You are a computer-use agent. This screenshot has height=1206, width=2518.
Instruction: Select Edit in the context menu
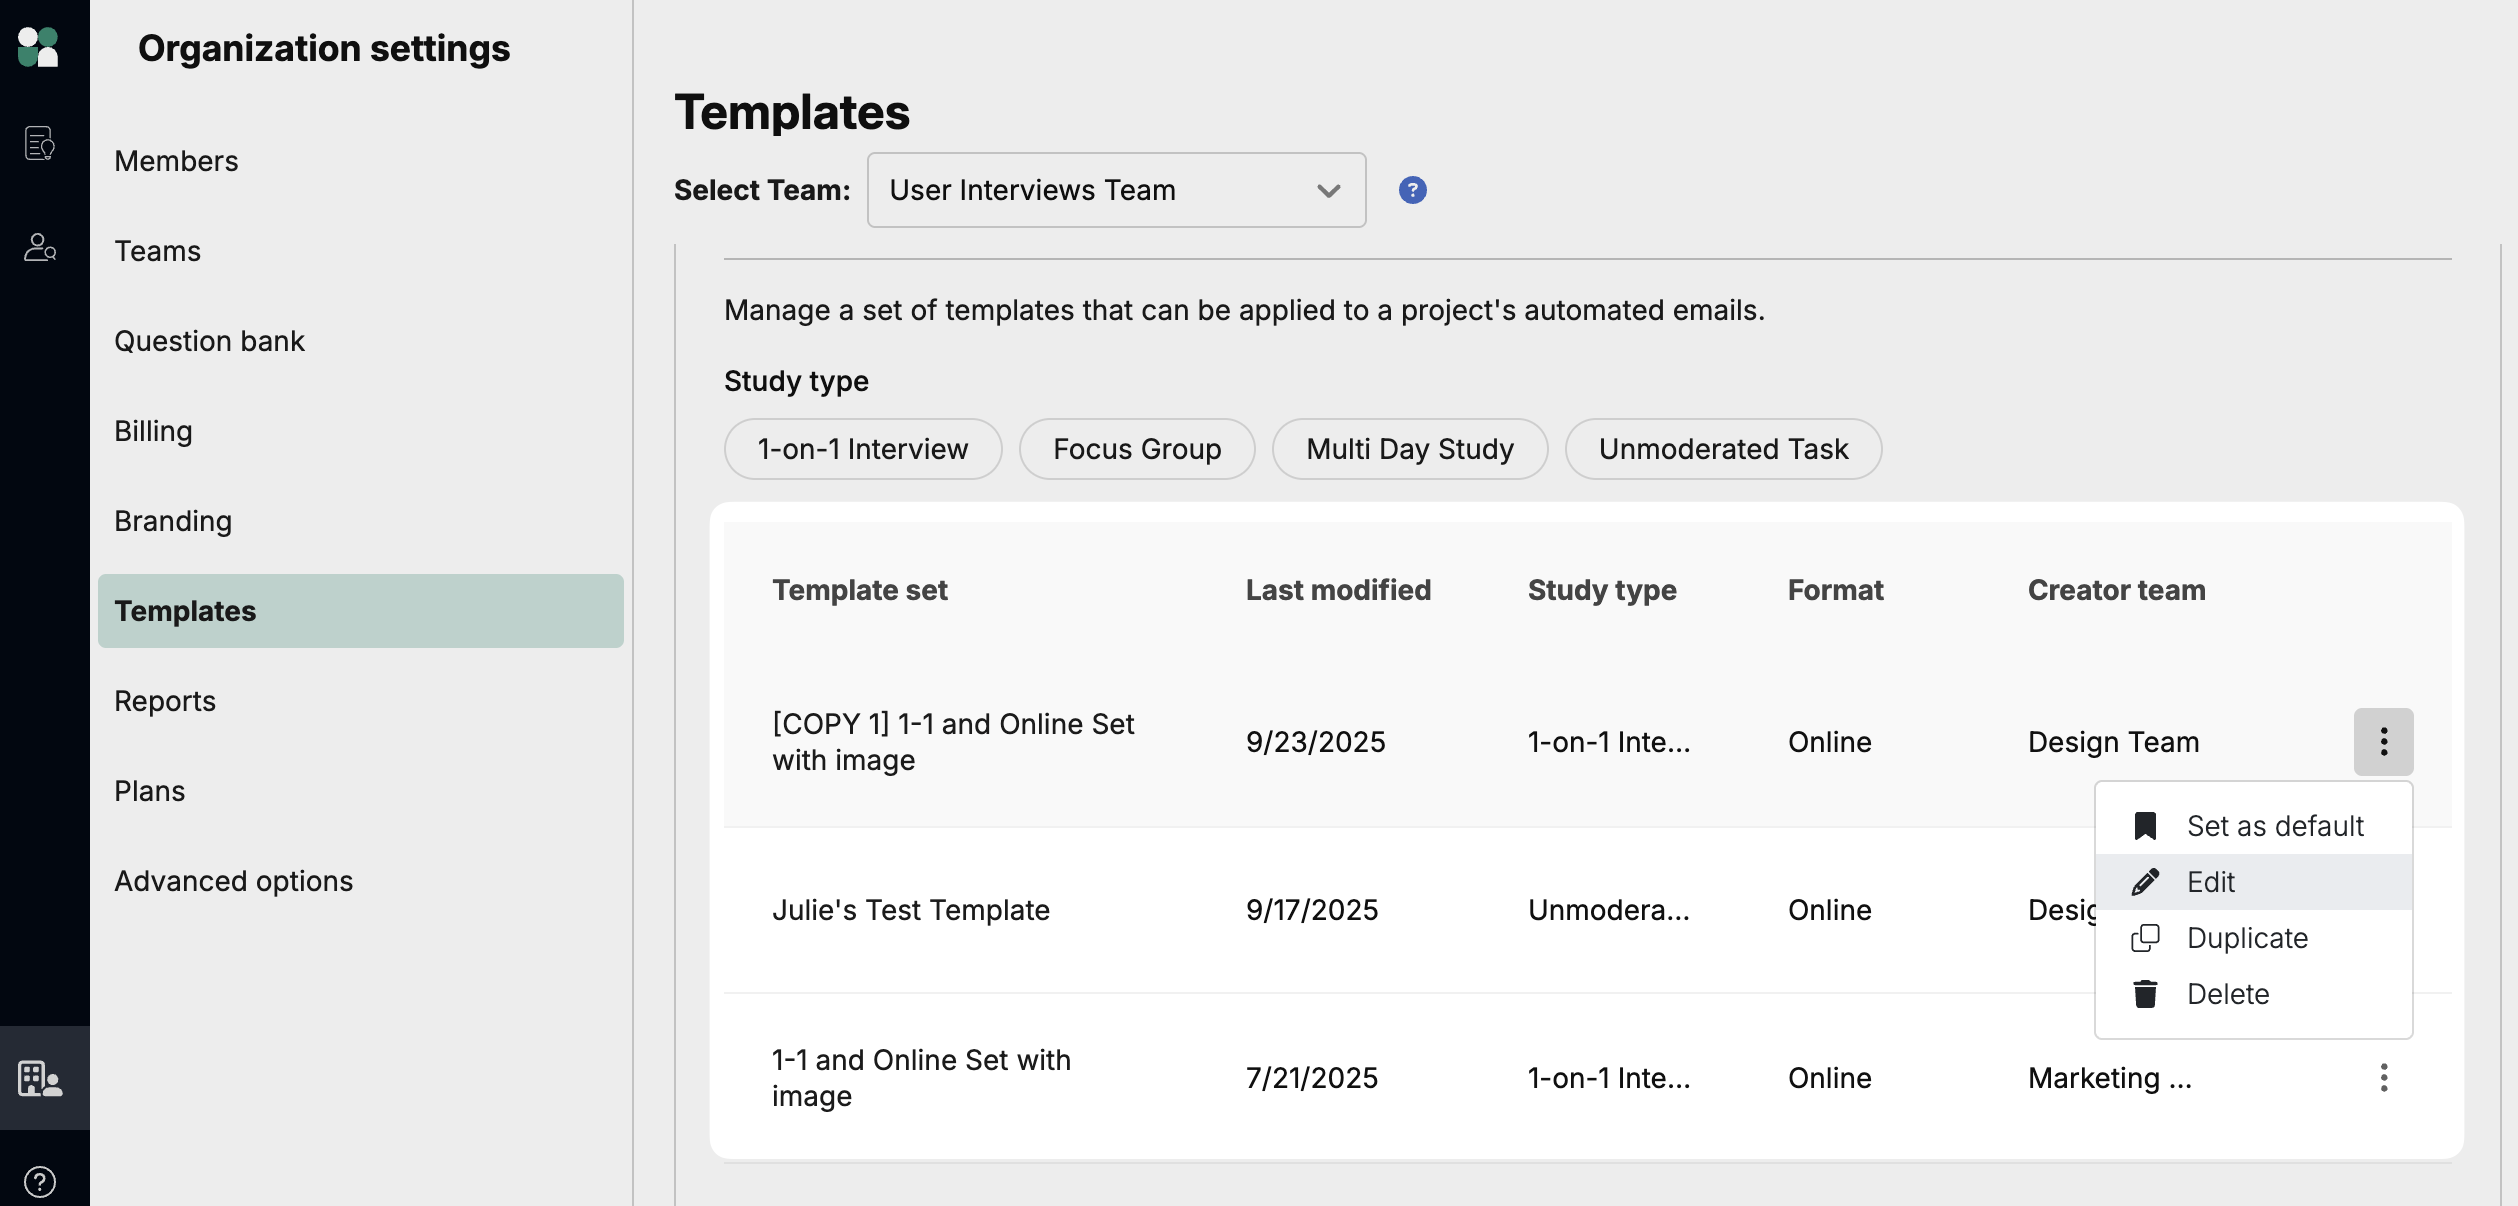tap(2210, 882)
